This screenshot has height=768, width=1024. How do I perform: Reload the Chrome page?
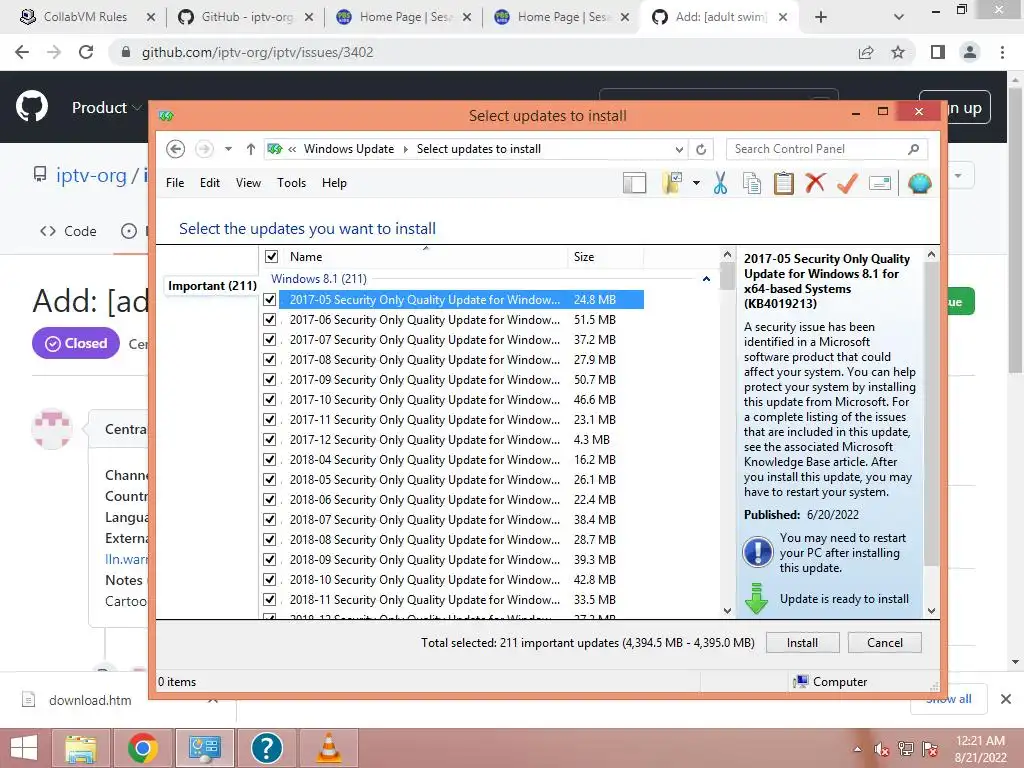pyautogui.click(x=86, y=52)
